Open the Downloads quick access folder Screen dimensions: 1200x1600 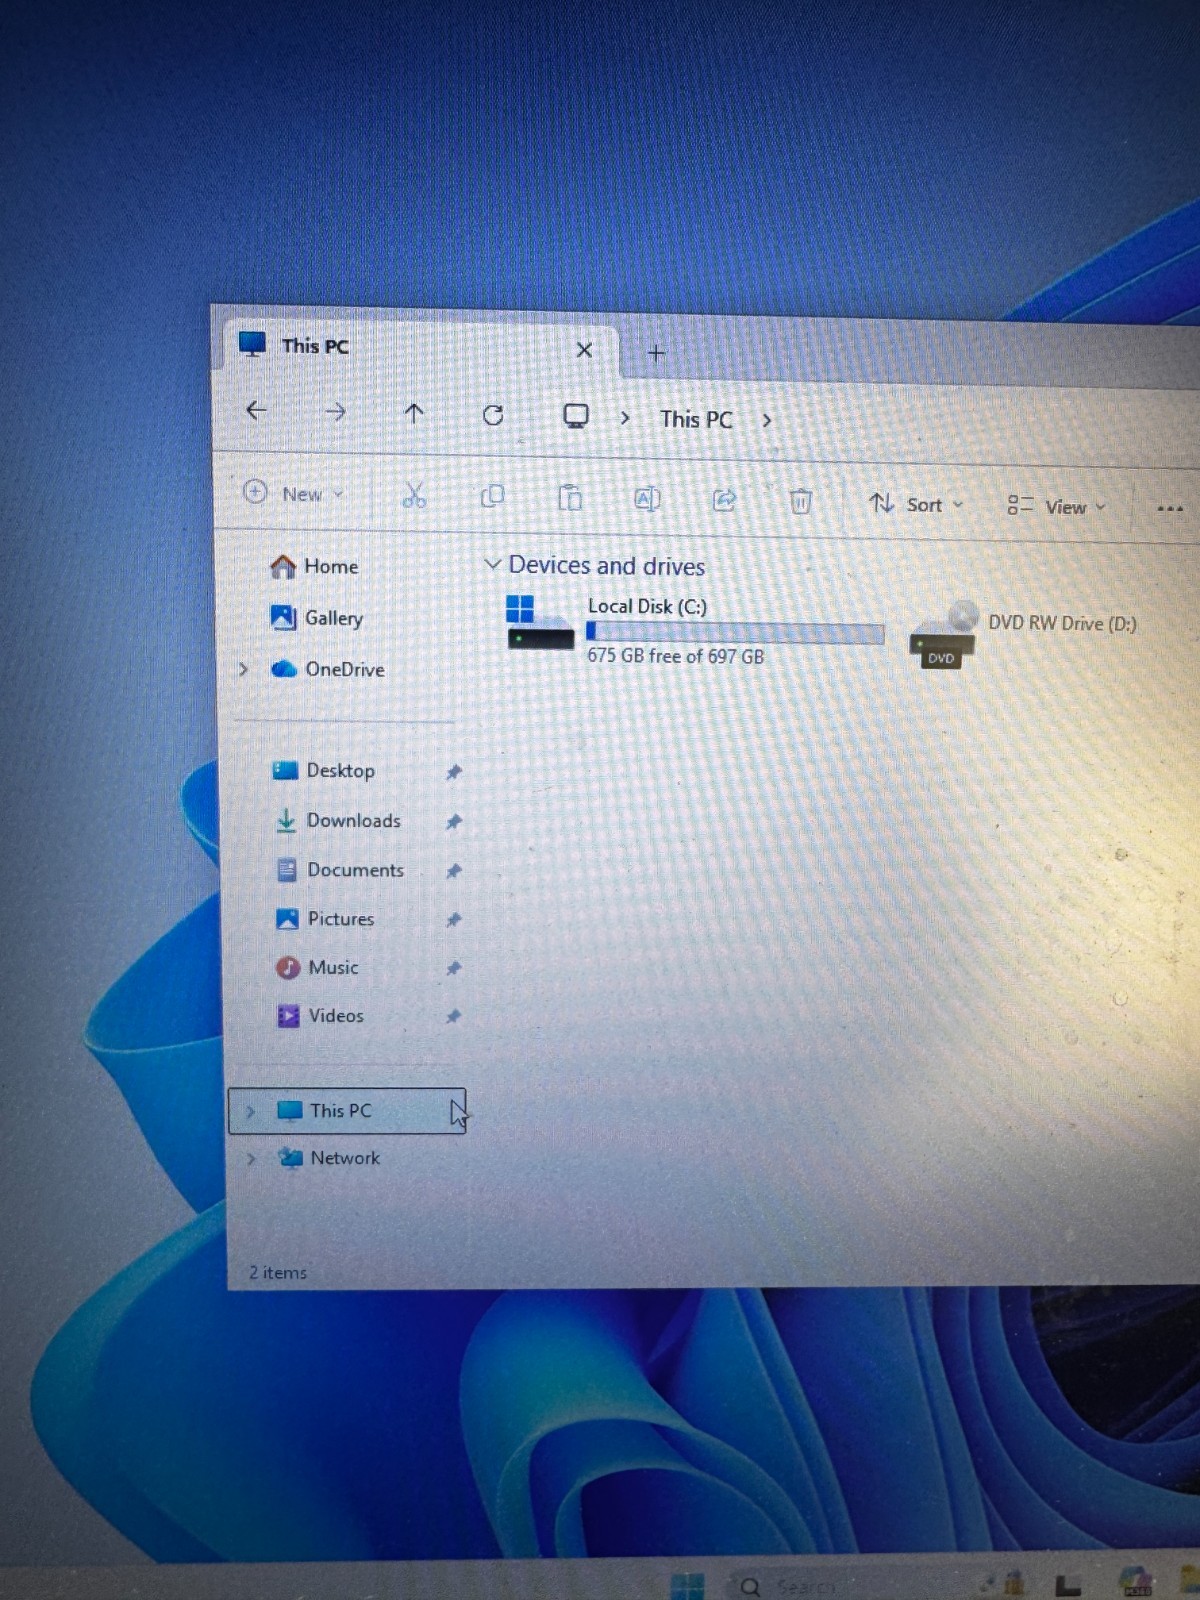(x=338, y=820)
